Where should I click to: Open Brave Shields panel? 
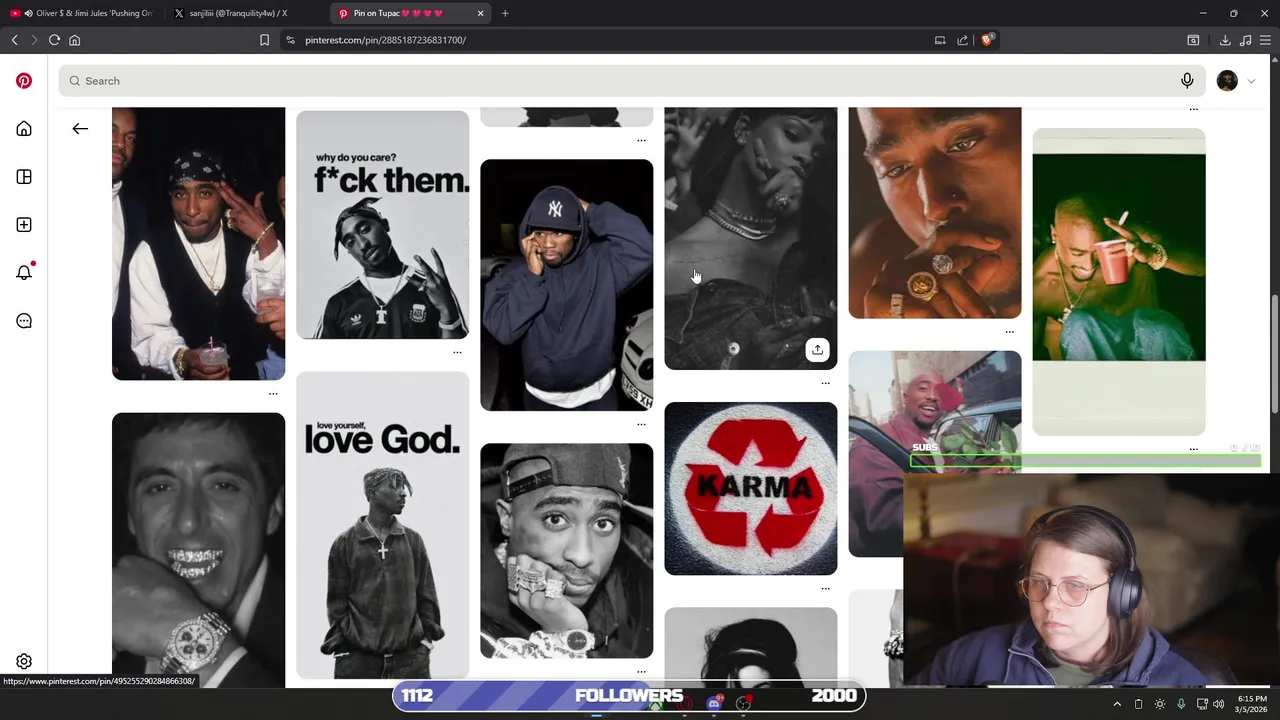(987, 40)
